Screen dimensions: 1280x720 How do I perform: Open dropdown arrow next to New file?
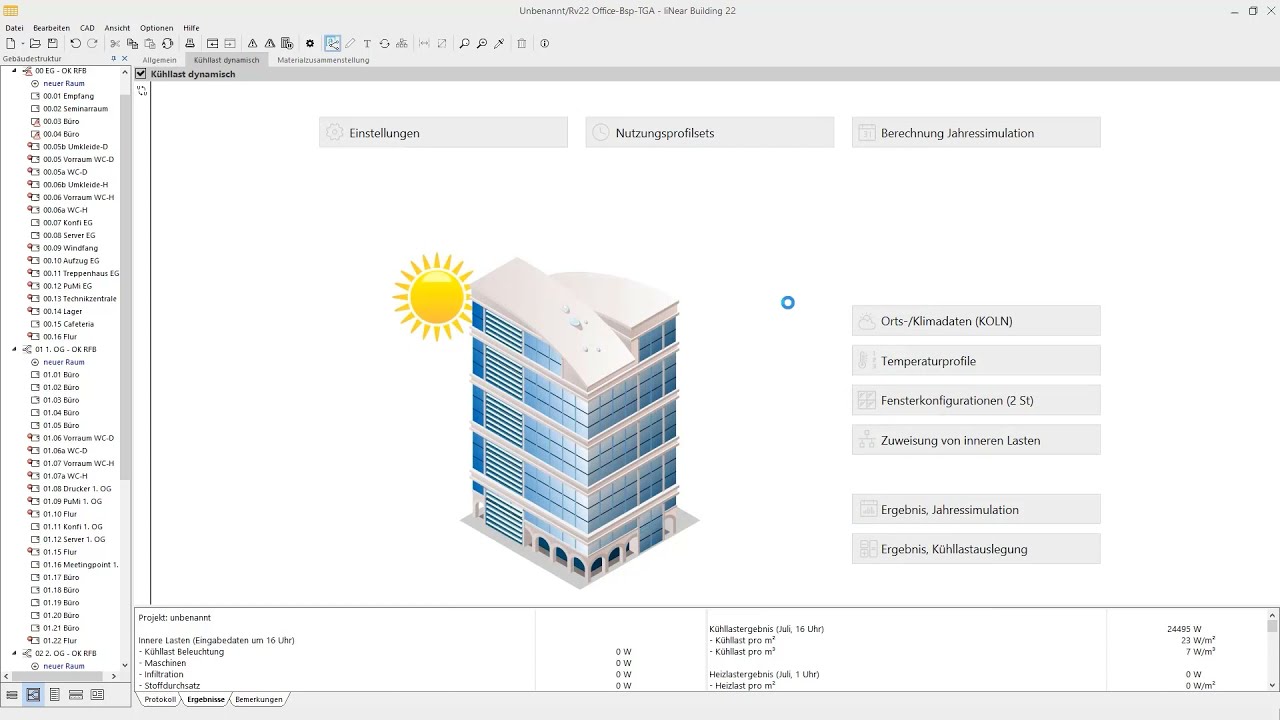(x=22, y=44)
